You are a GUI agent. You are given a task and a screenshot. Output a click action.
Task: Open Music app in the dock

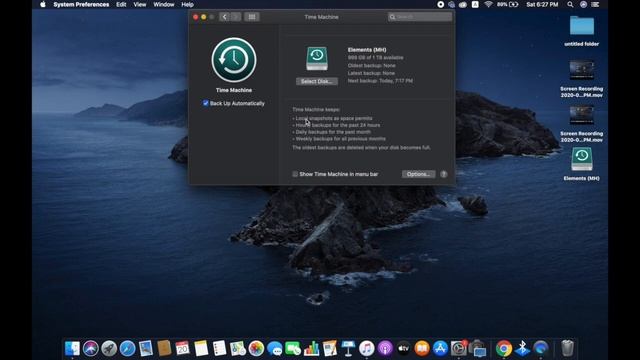coord(367,349)
